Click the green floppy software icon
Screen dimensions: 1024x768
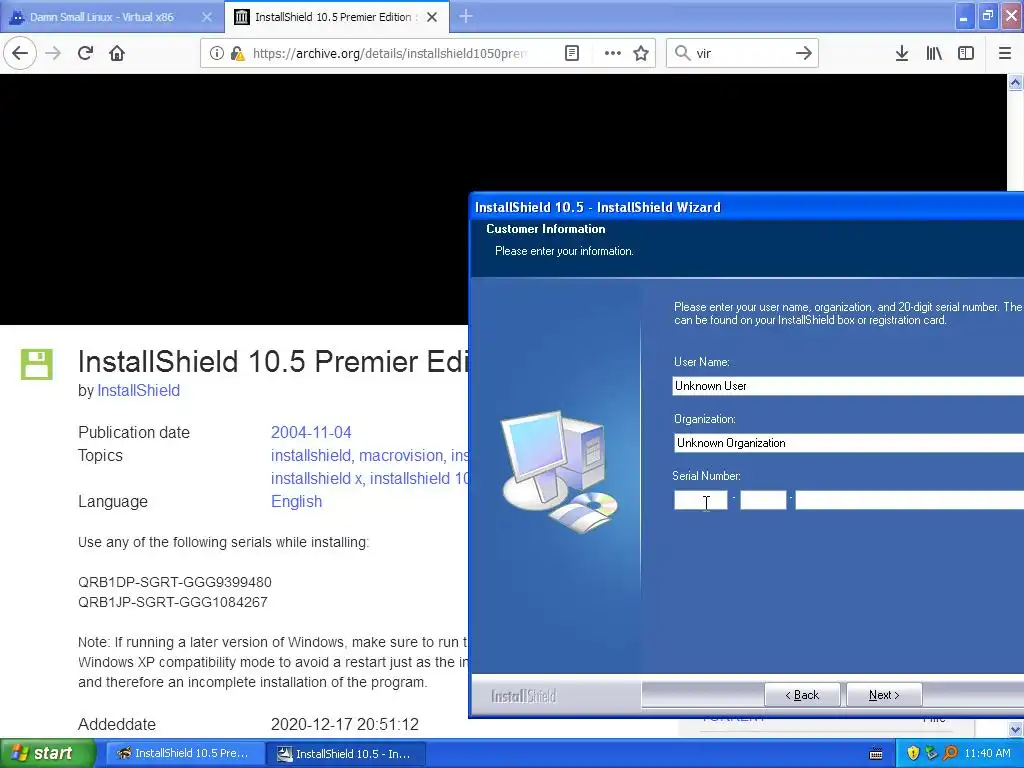tap(37, 364)
